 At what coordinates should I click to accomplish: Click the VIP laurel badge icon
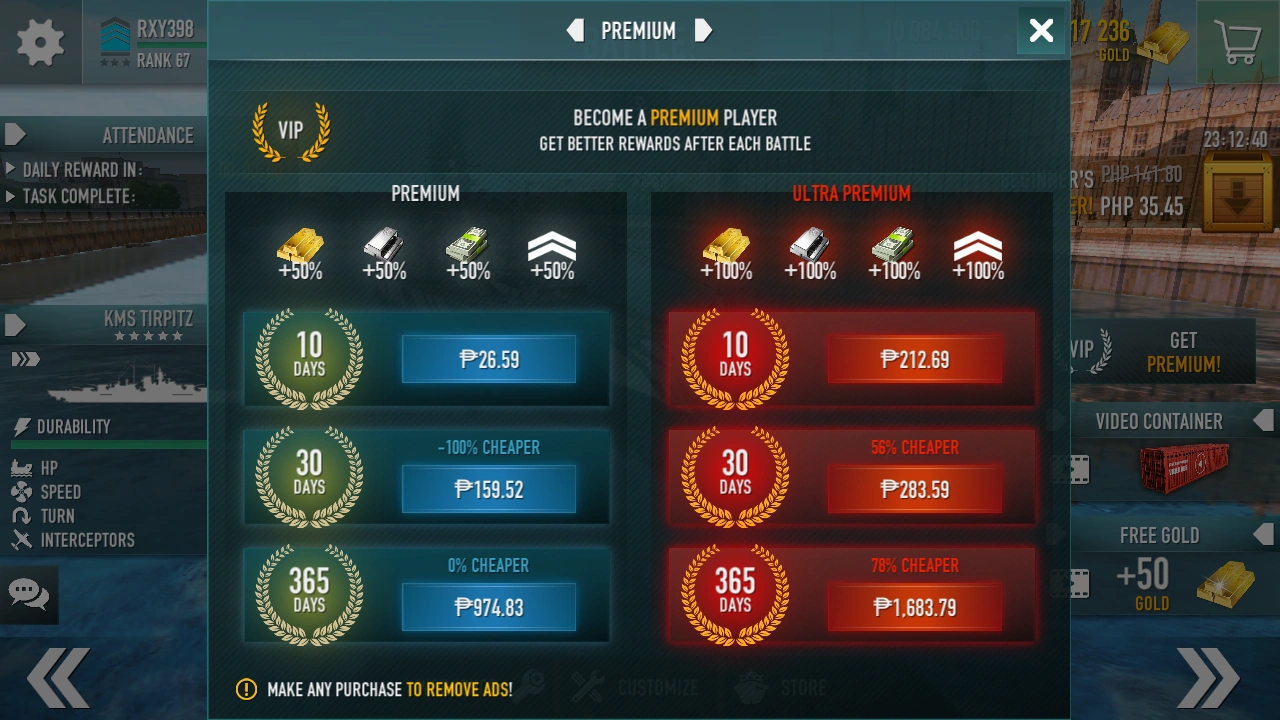click(290, 130)
